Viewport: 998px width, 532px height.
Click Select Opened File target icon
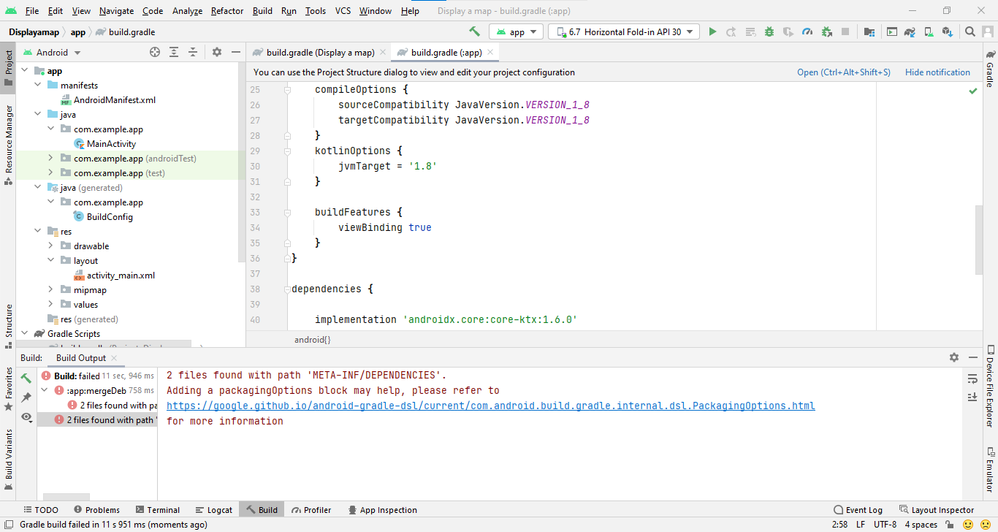[x=154, y=52]
